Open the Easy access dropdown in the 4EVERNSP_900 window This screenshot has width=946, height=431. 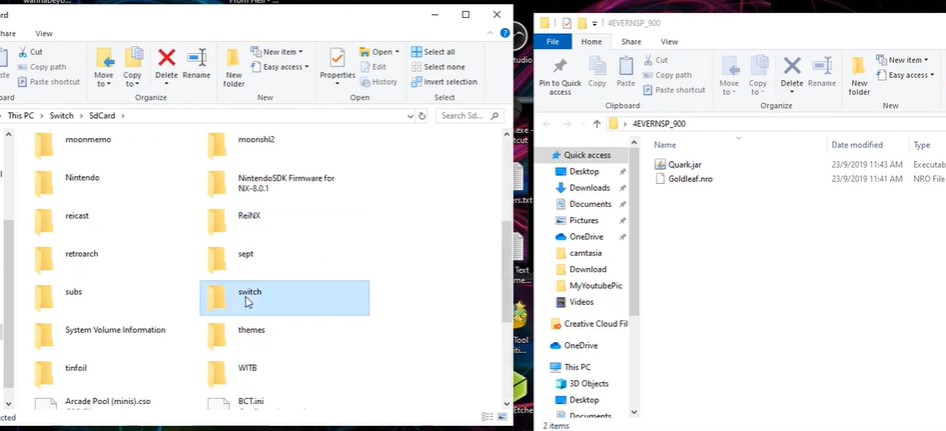(906, 75)
